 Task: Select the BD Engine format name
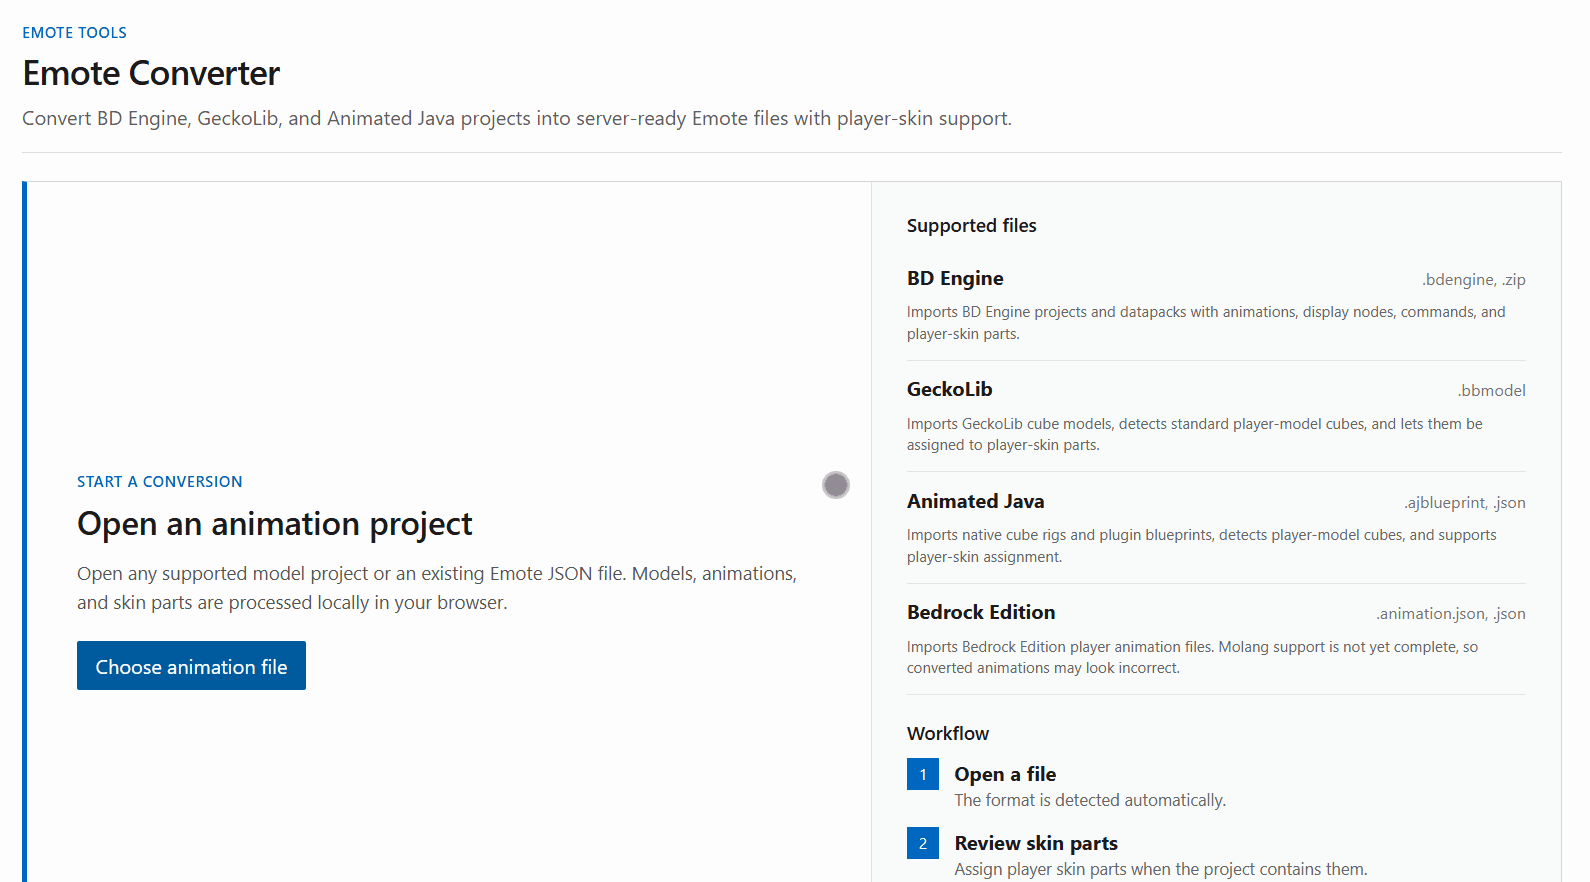point(955,279)
